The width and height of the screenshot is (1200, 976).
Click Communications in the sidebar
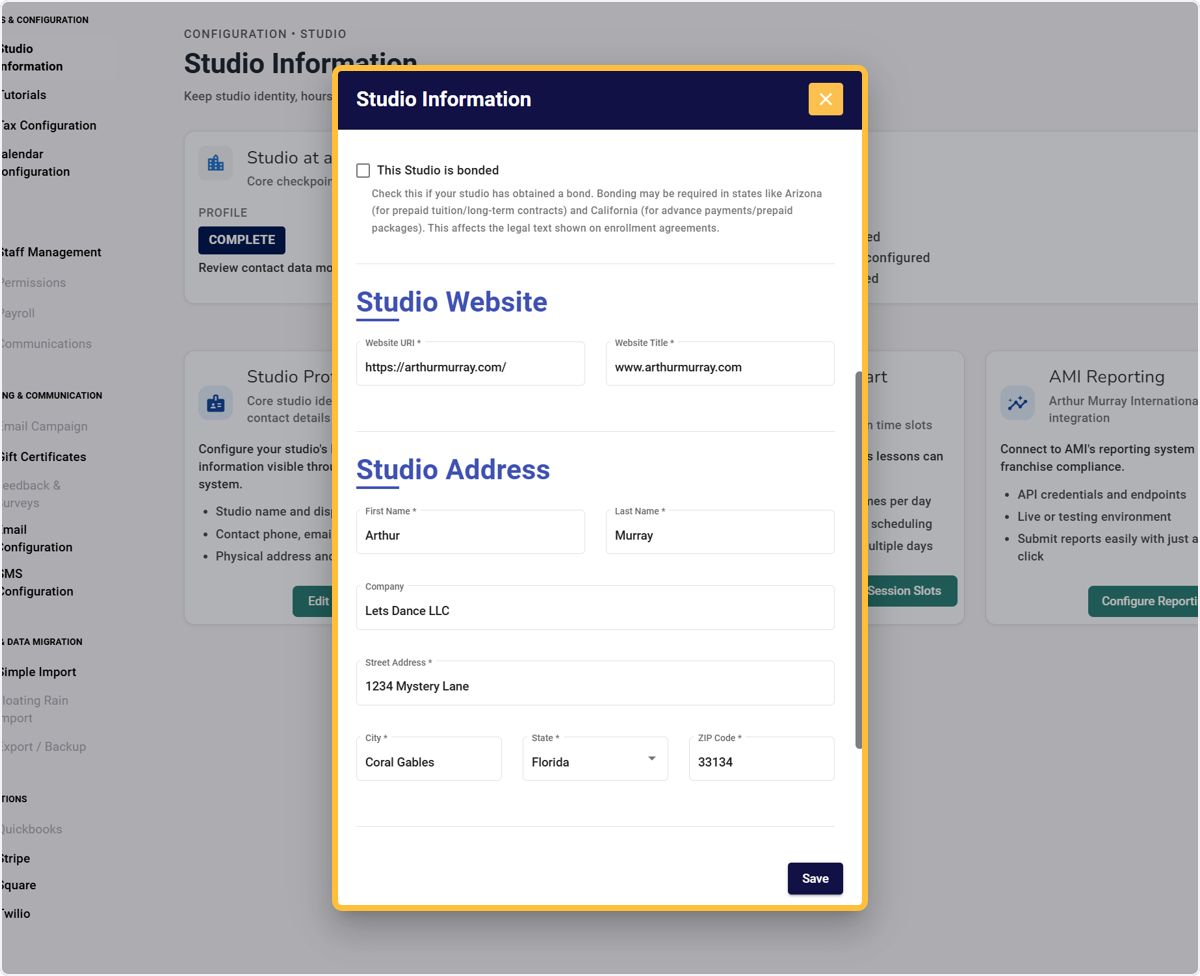click(46, 344)
